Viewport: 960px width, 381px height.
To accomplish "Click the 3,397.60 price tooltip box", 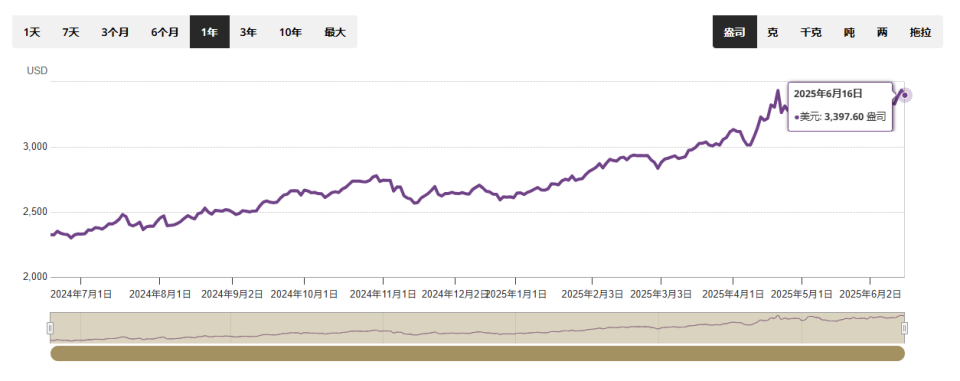I will 840,107.
